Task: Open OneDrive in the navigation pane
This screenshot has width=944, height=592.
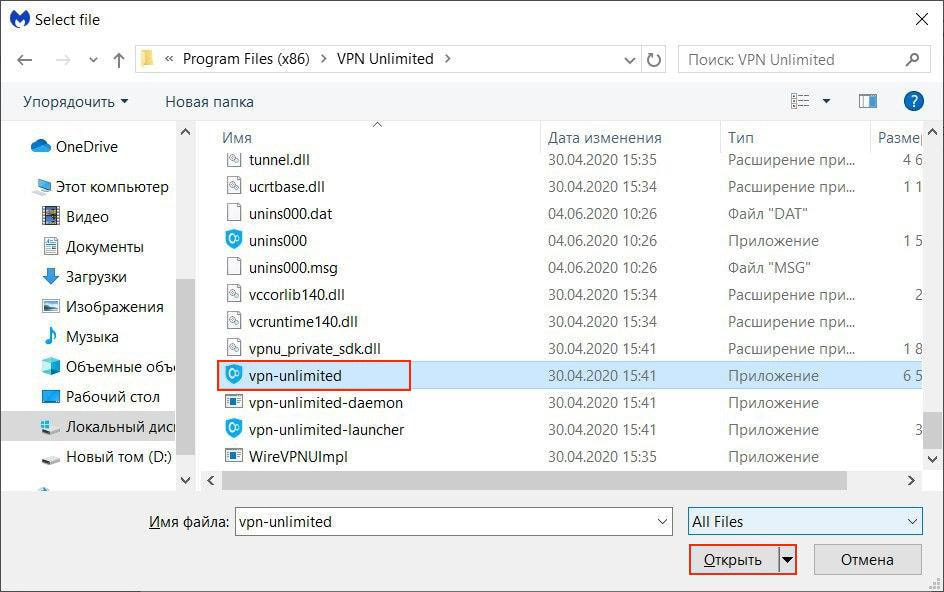Action: click(86, 147)
